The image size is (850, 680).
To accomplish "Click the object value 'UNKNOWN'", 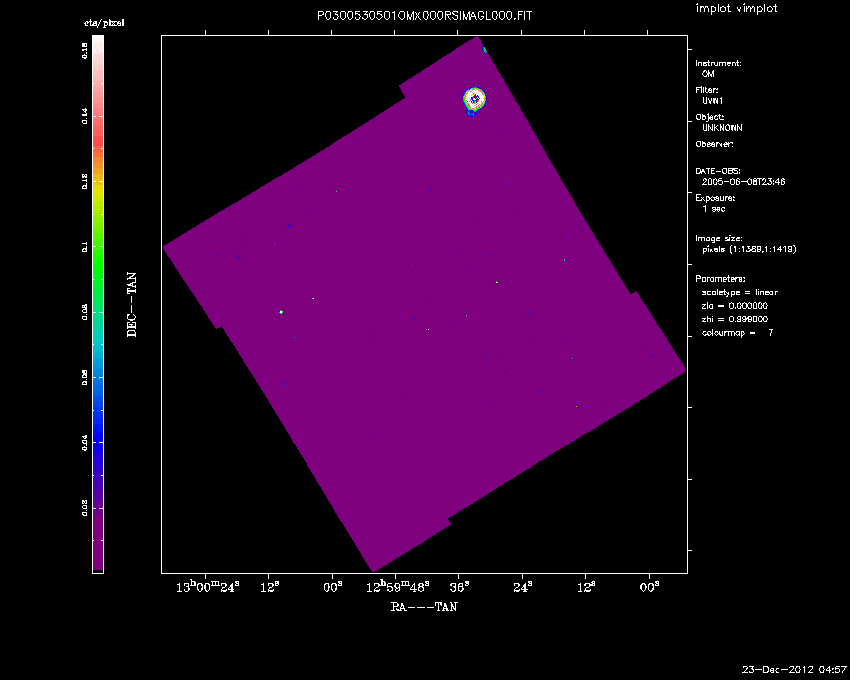I will click(x=722, y=128).
